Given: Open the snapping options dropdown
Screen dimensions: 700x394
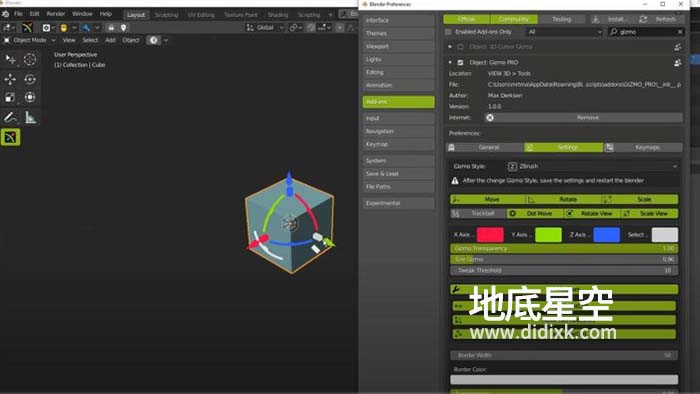Looking at the screenshot, I should [324, 28].
